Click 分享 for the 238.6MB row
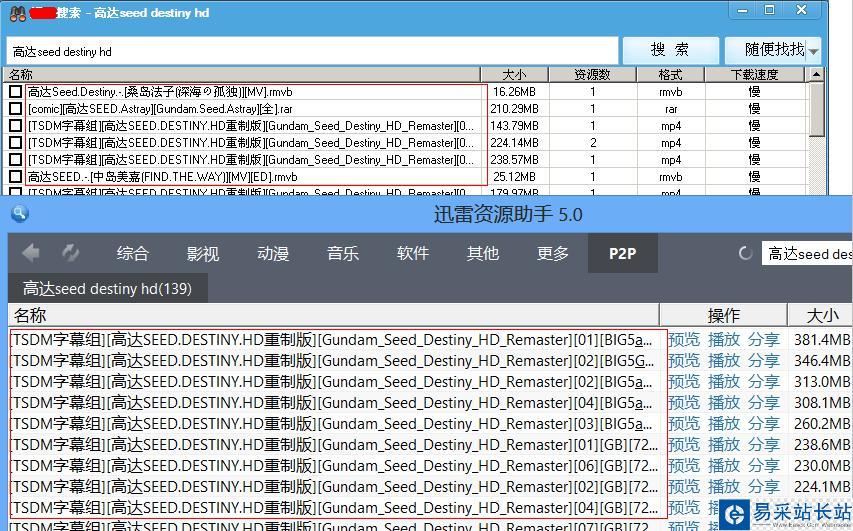The image size is (853, 531). tap(764, 444)
